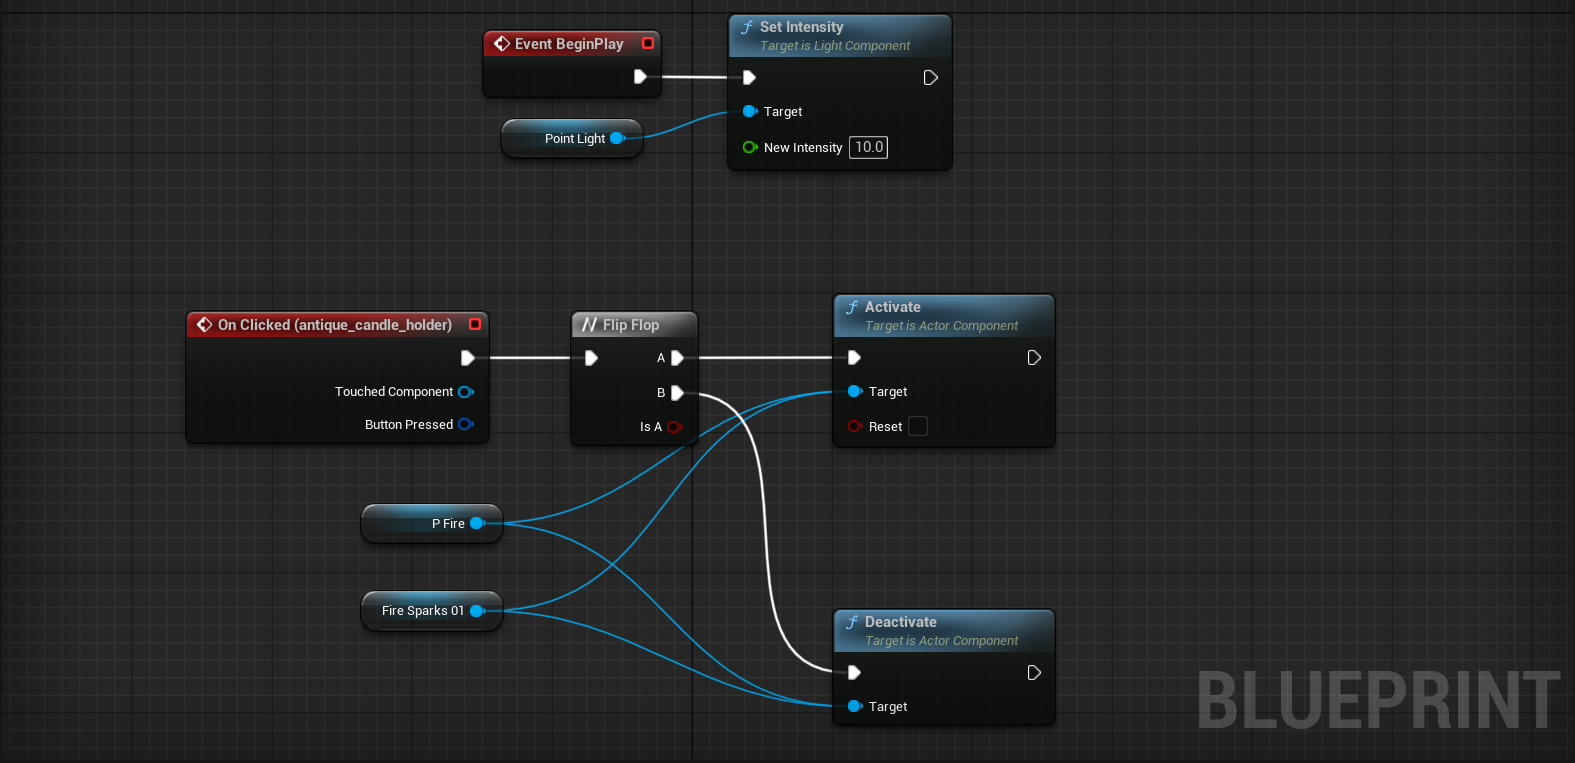Click the Flip Flop A output pin

coord(677,358)
